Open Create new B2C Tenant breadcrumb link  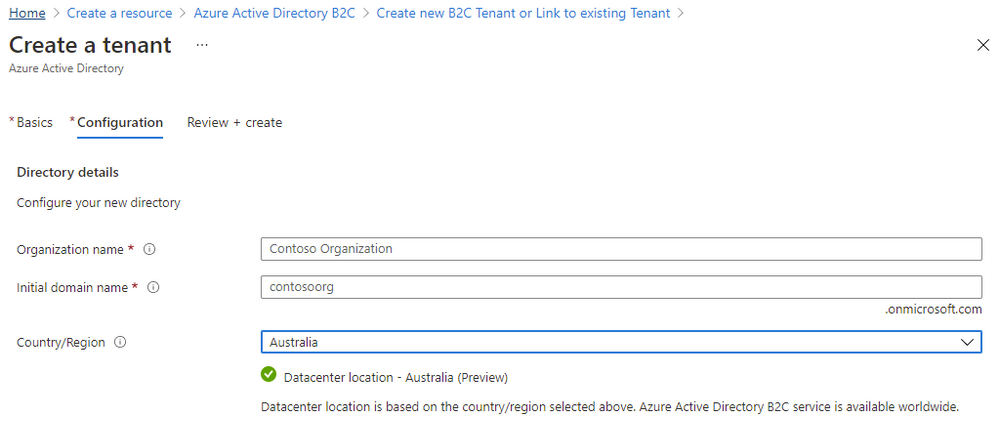point(523,13)
